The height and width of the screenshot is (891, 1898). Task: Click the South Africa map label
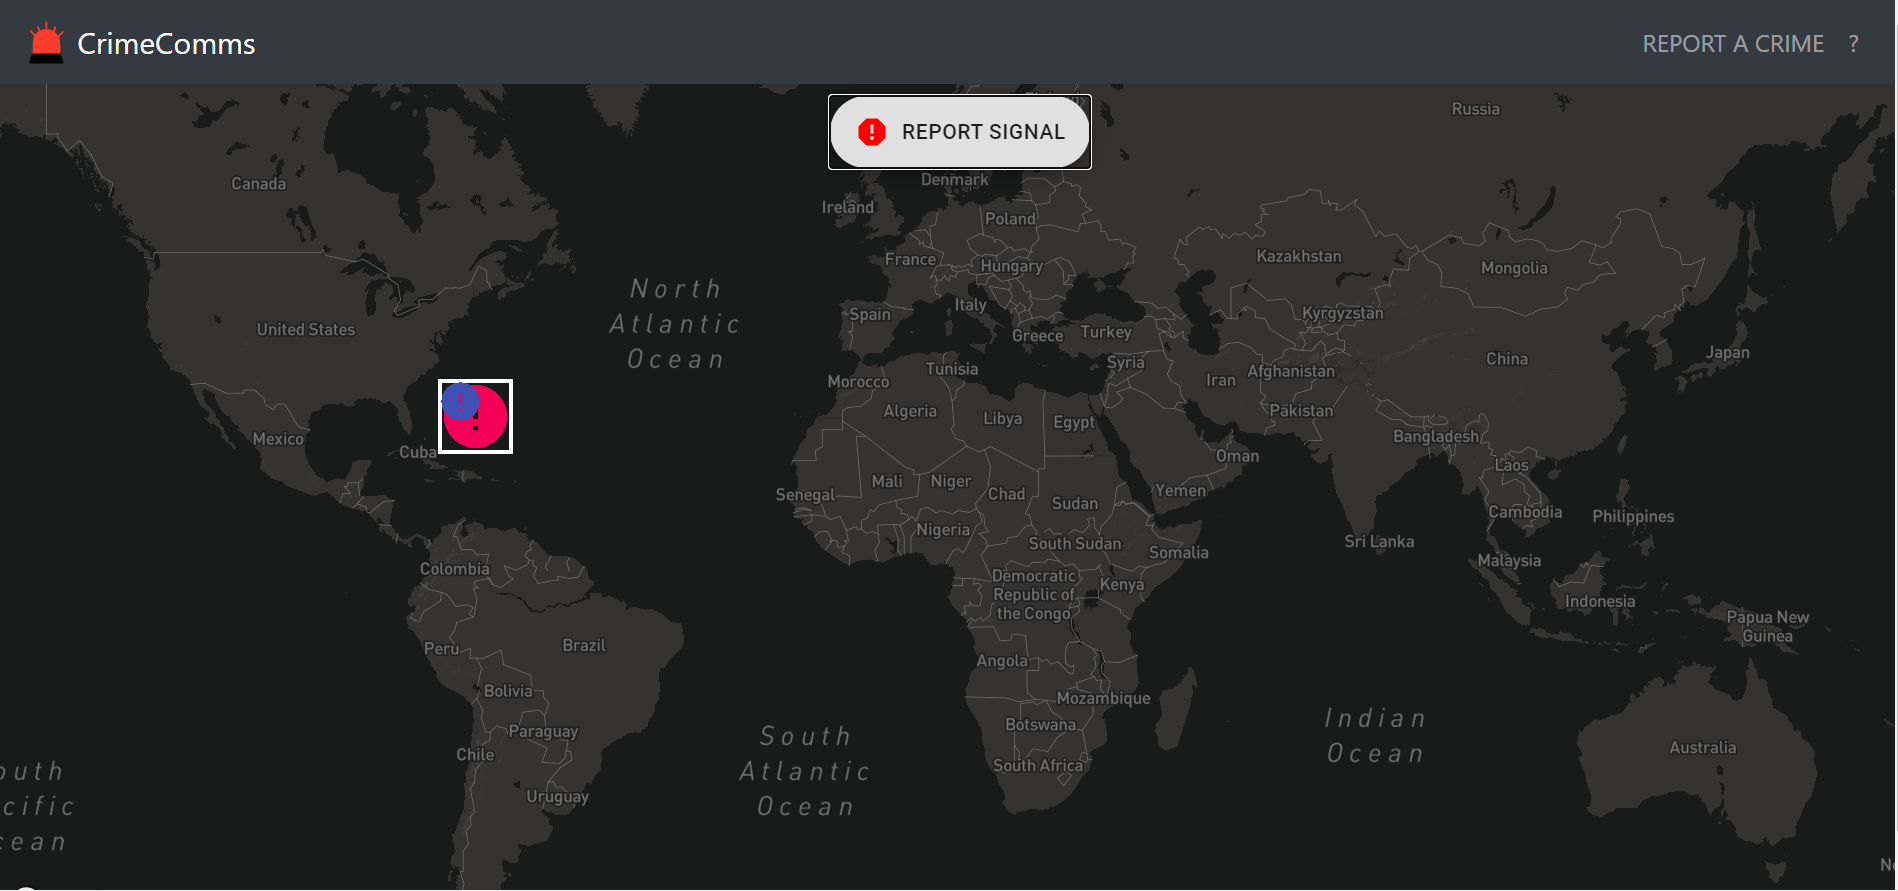coord(1038,765)
